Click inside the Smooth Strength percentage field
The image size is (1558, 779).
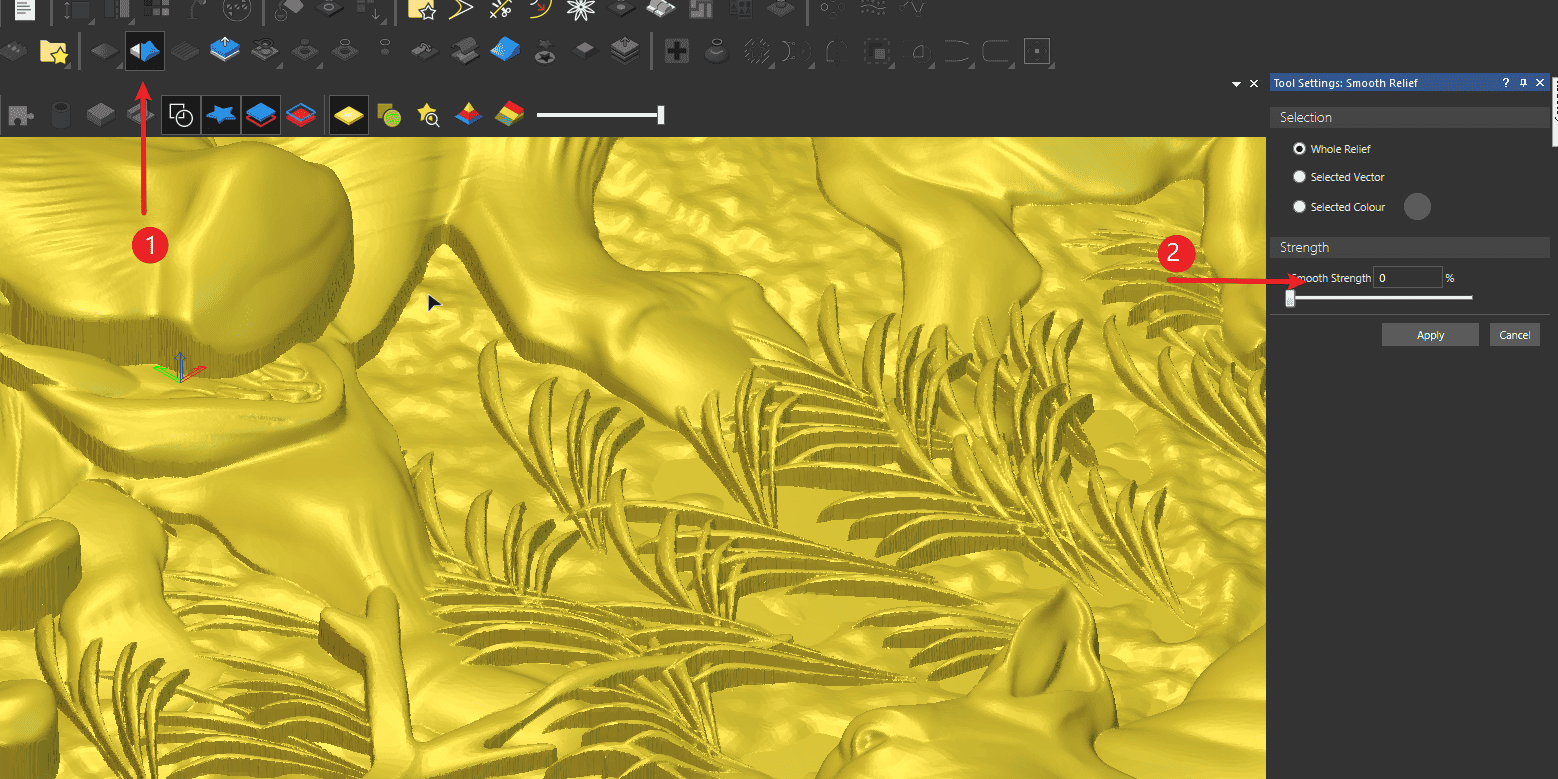(1407, 277)
